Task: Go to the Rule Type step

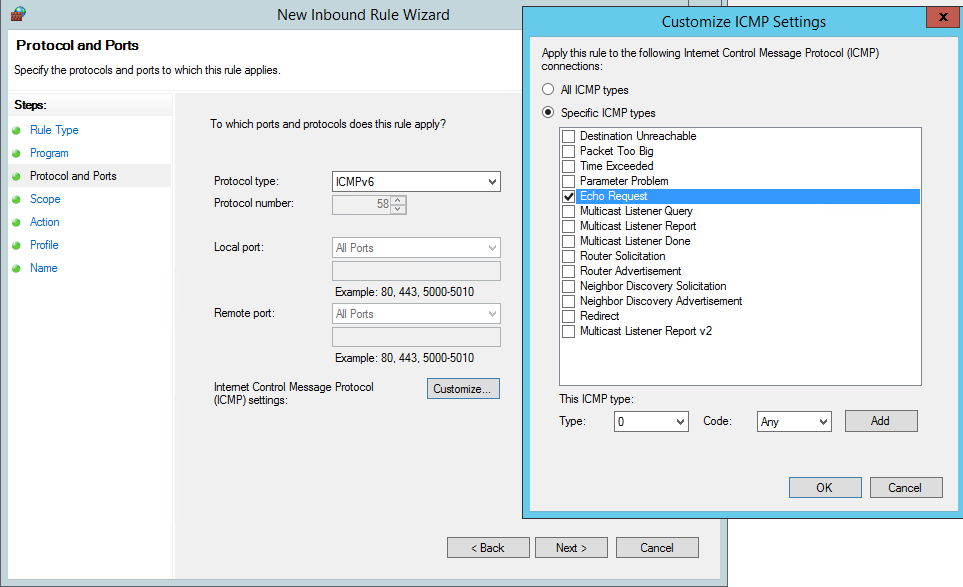Action: click(x=54, y=130)
